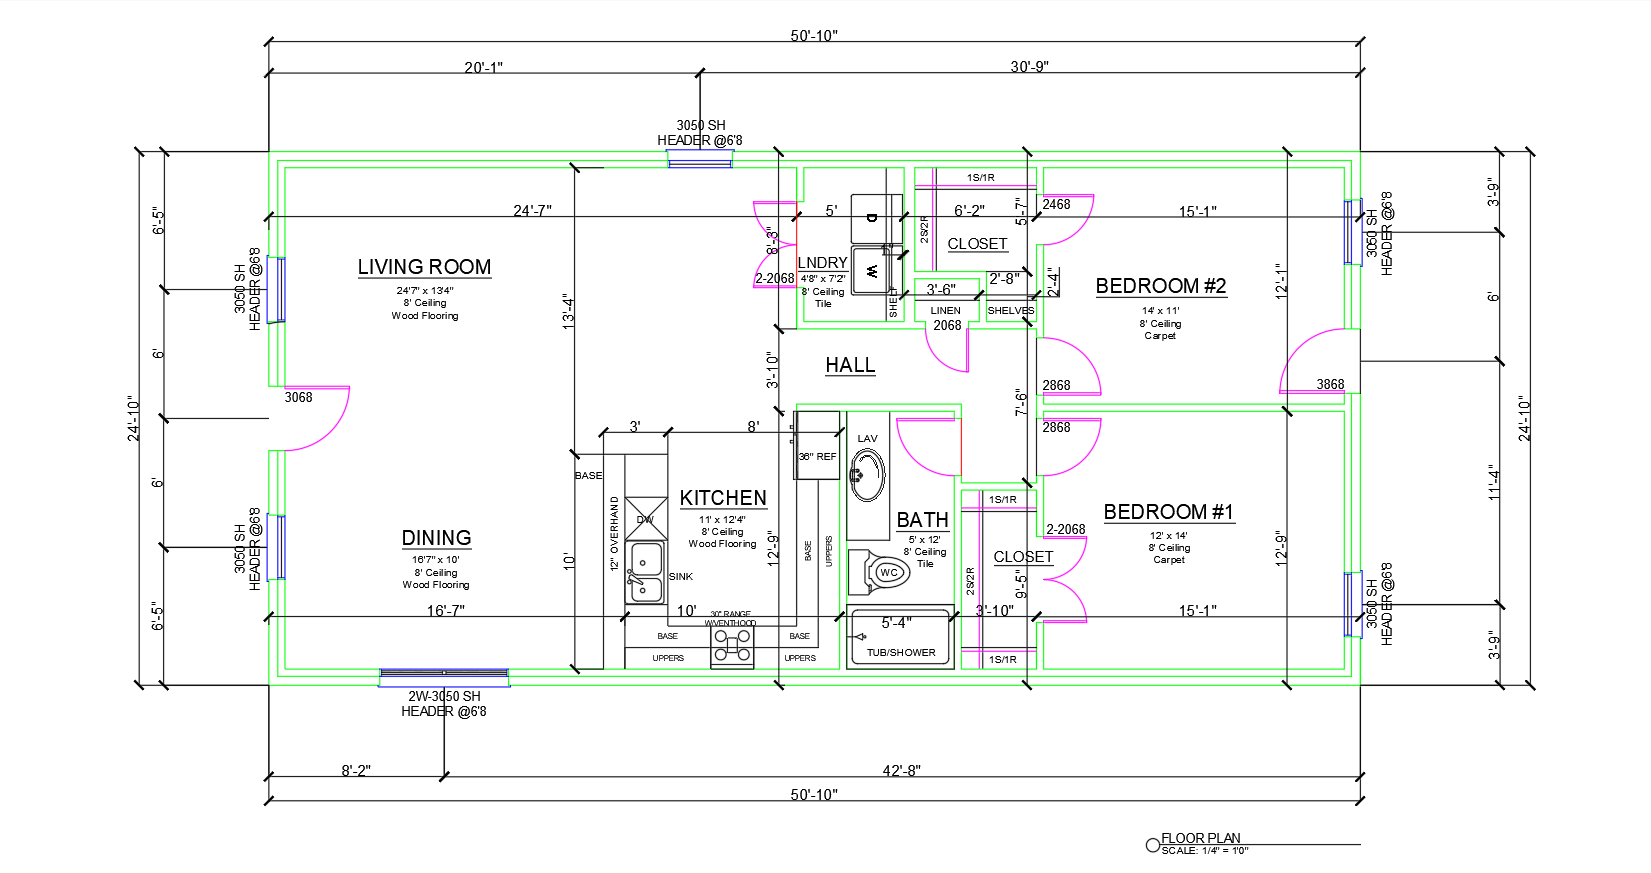Click the double-basin kitchen sink symbol
The height and width of the screenshot is (873, 1651).
pyautogui.click(x=646, y=571)
